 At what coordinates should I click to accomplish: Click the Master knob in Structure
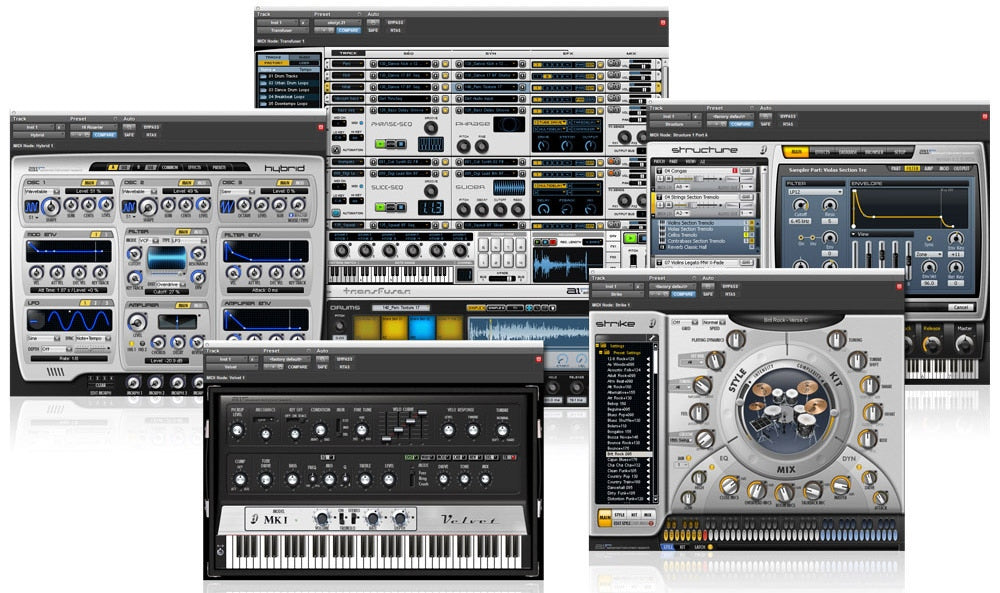[x=964, y=344]
